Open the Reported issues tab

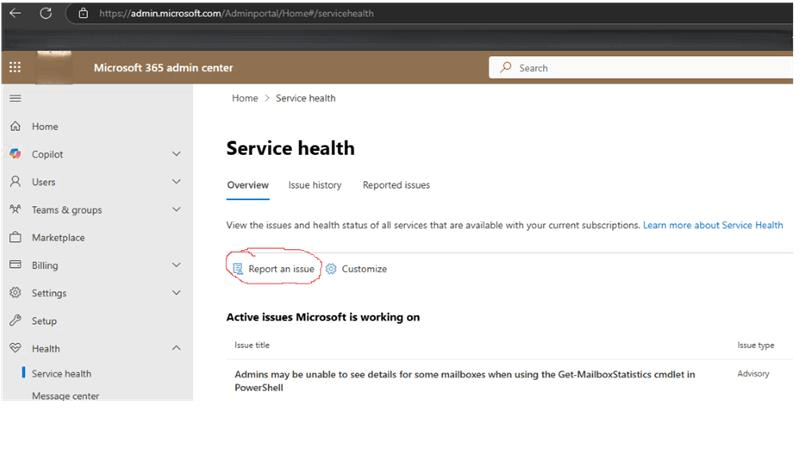click(x=396, y=185)
